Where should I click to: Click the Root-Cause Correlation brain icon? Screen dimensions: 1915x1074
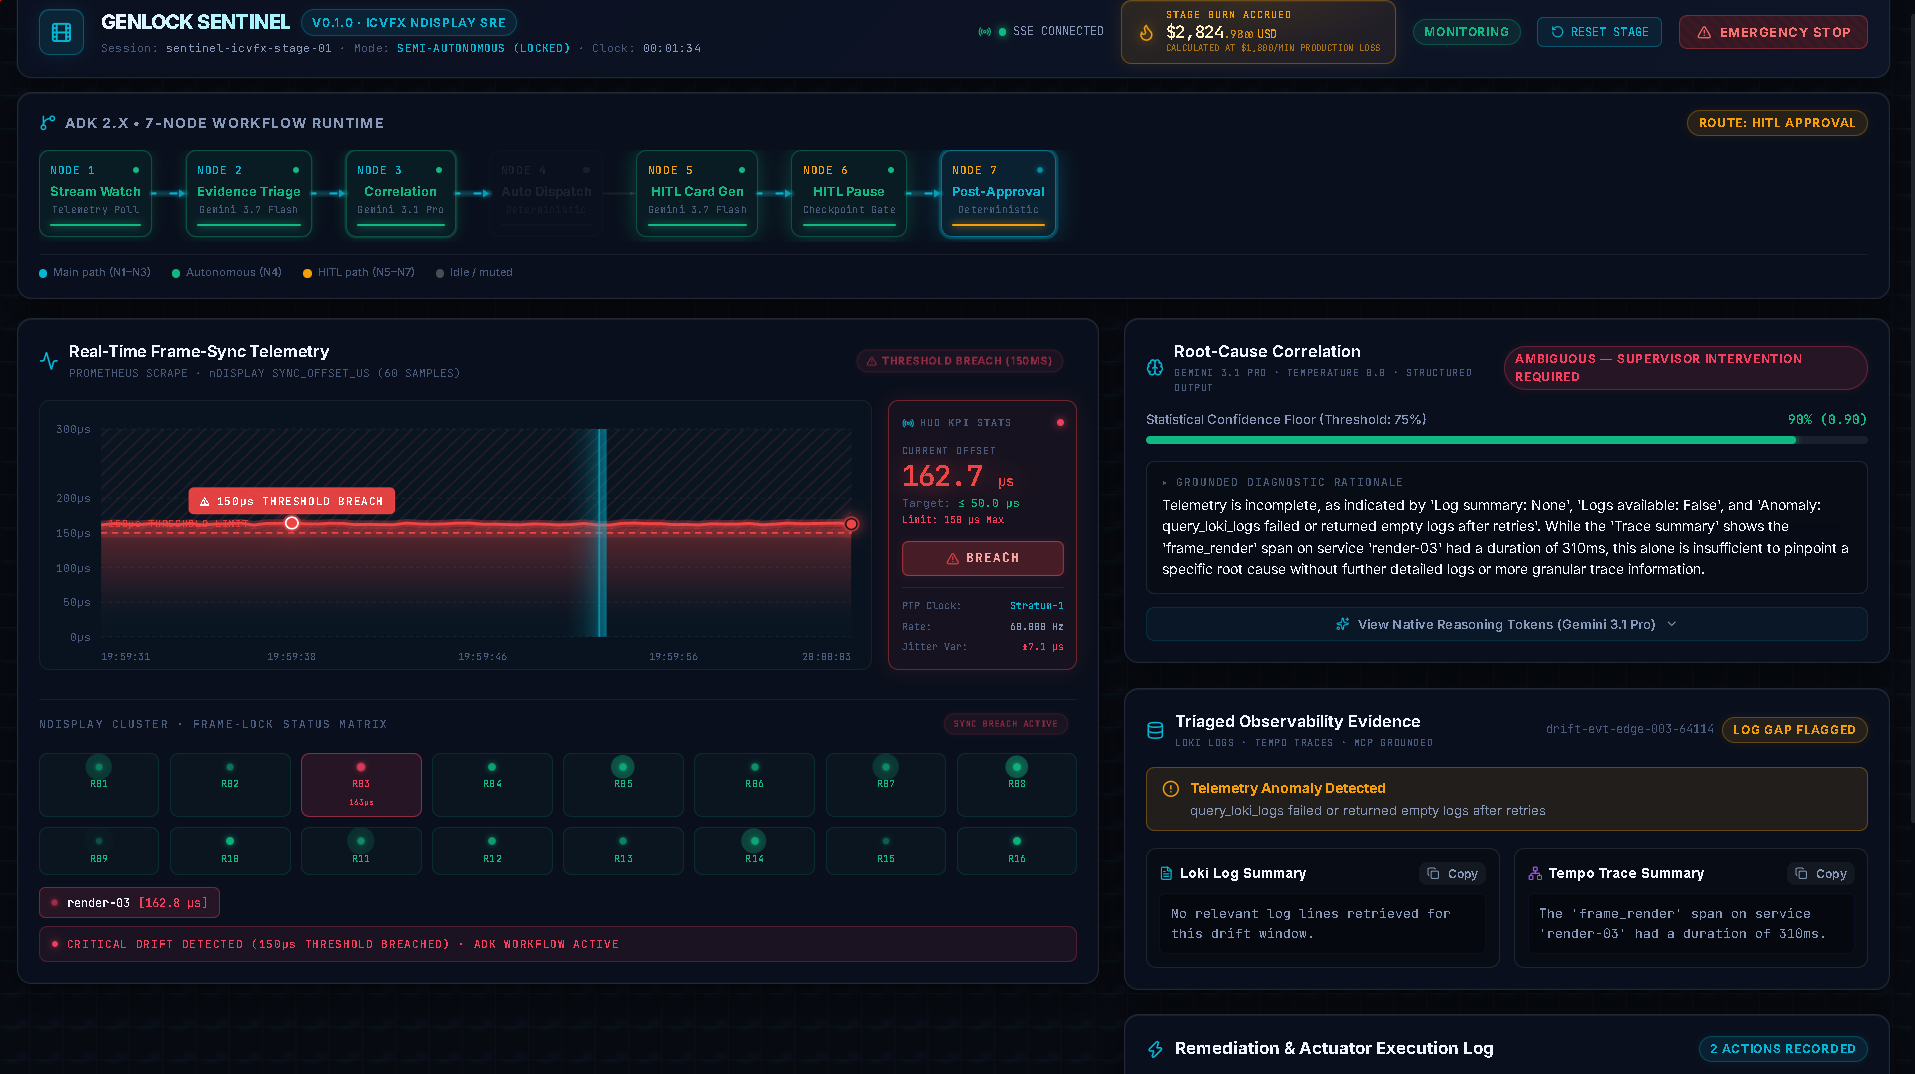point(1155,367)
